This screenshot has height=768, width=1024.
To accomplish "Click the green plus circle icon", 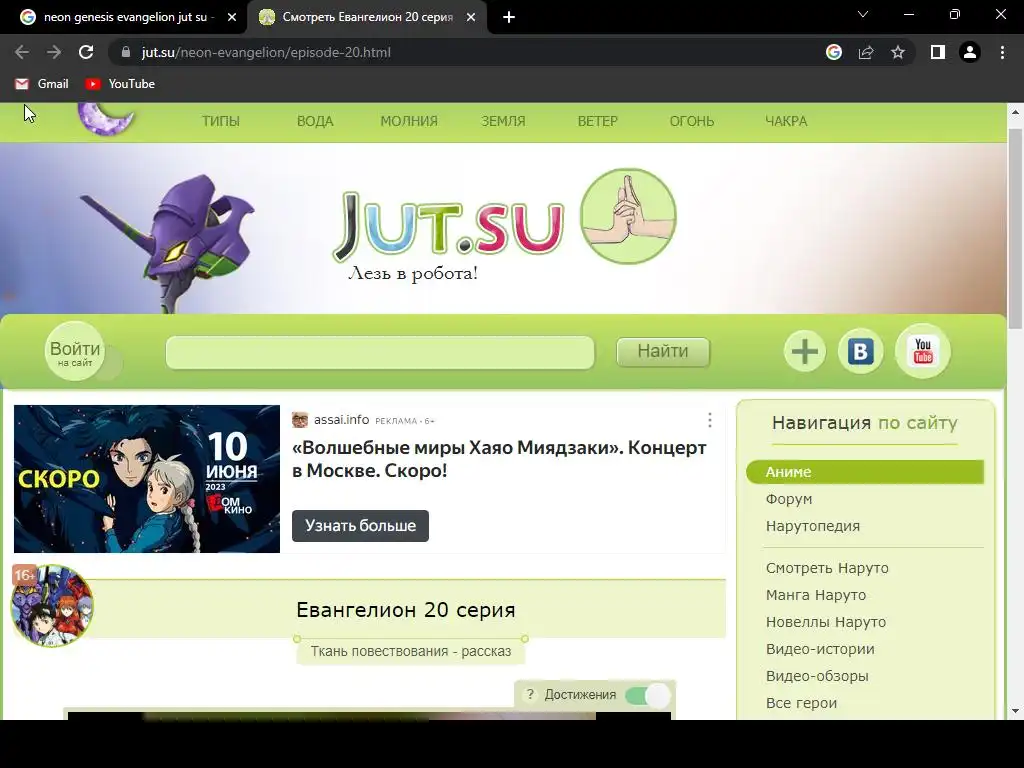I will 805,351.
